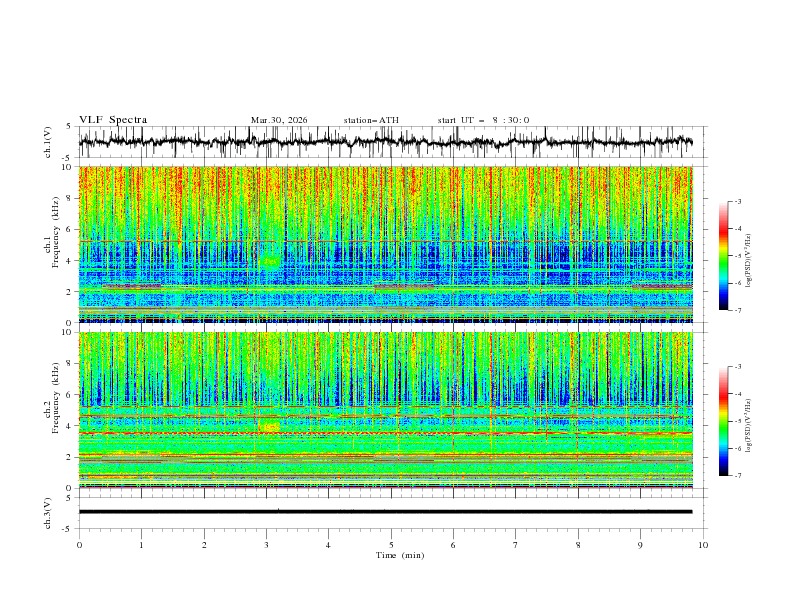
Task: Click the ch.2 spectrogram color bar
Action: 723,421
